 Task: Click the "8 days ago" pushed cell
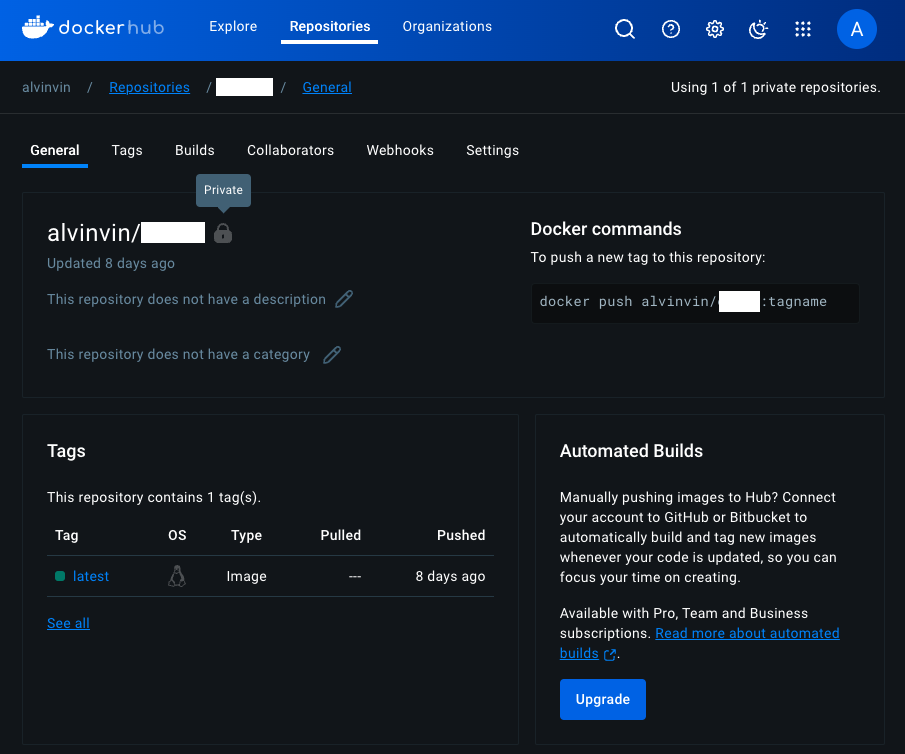coord(450,576)
